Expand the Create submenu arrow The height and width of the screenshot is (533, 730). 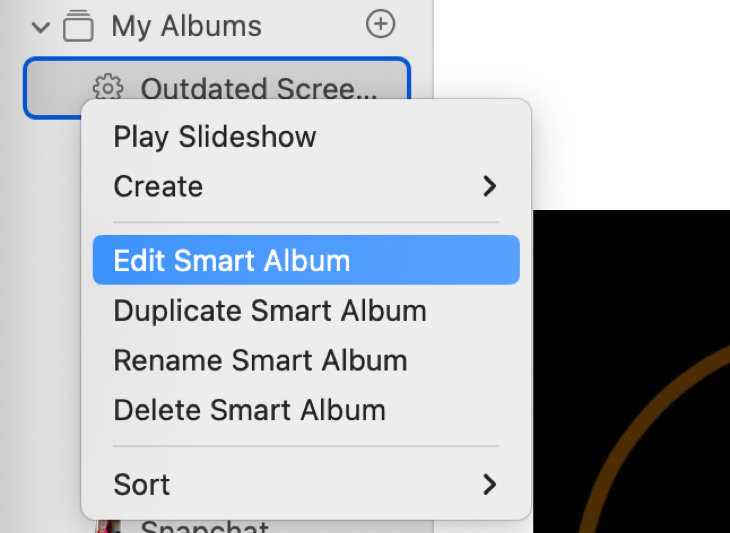coord(489,186)
